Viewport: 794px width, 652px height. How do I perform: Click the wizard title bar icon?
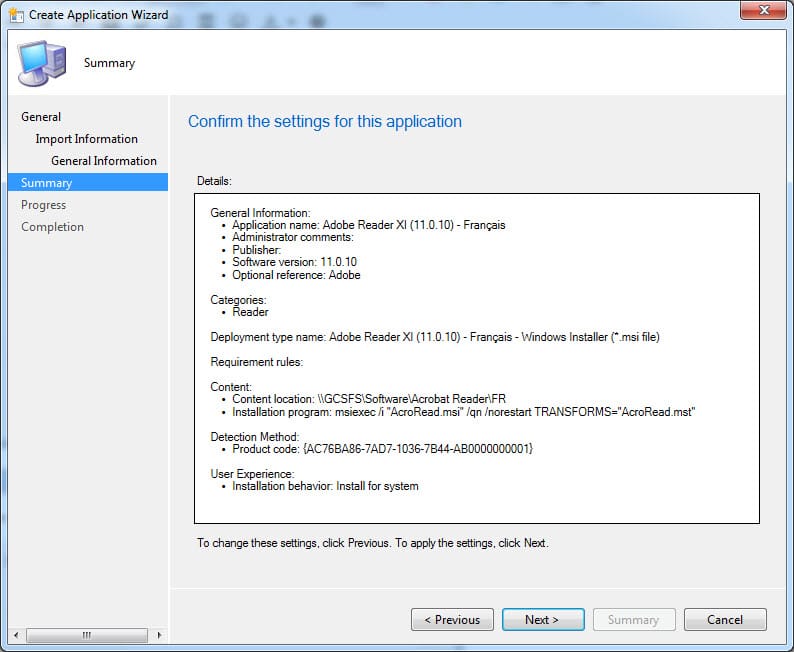(x=16, y=15)
